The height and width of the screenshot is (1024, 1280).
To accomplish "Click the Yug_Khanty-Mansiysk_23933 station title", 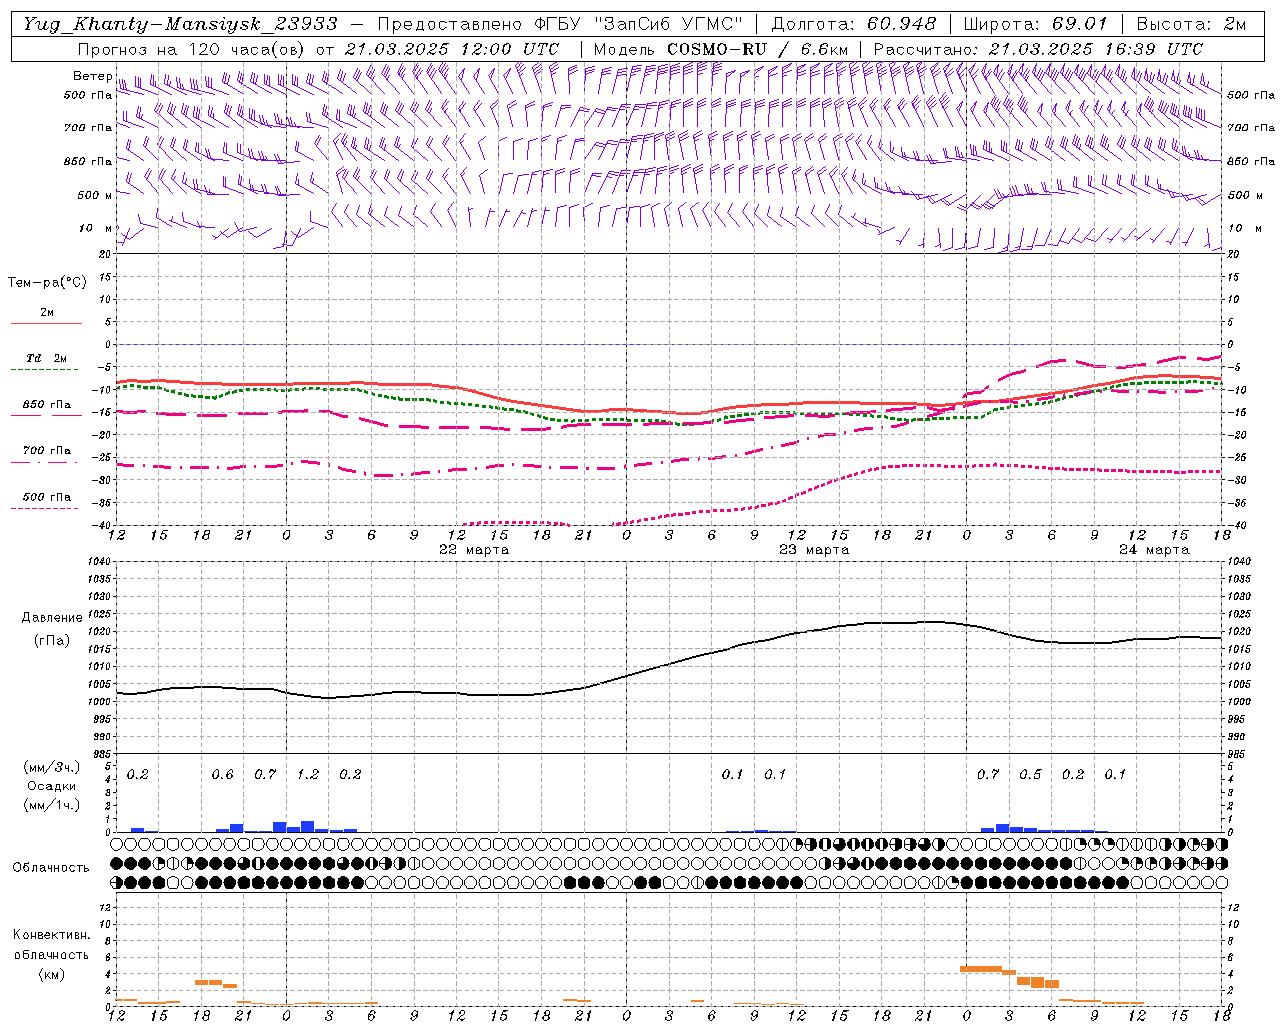I will [180, 23].
